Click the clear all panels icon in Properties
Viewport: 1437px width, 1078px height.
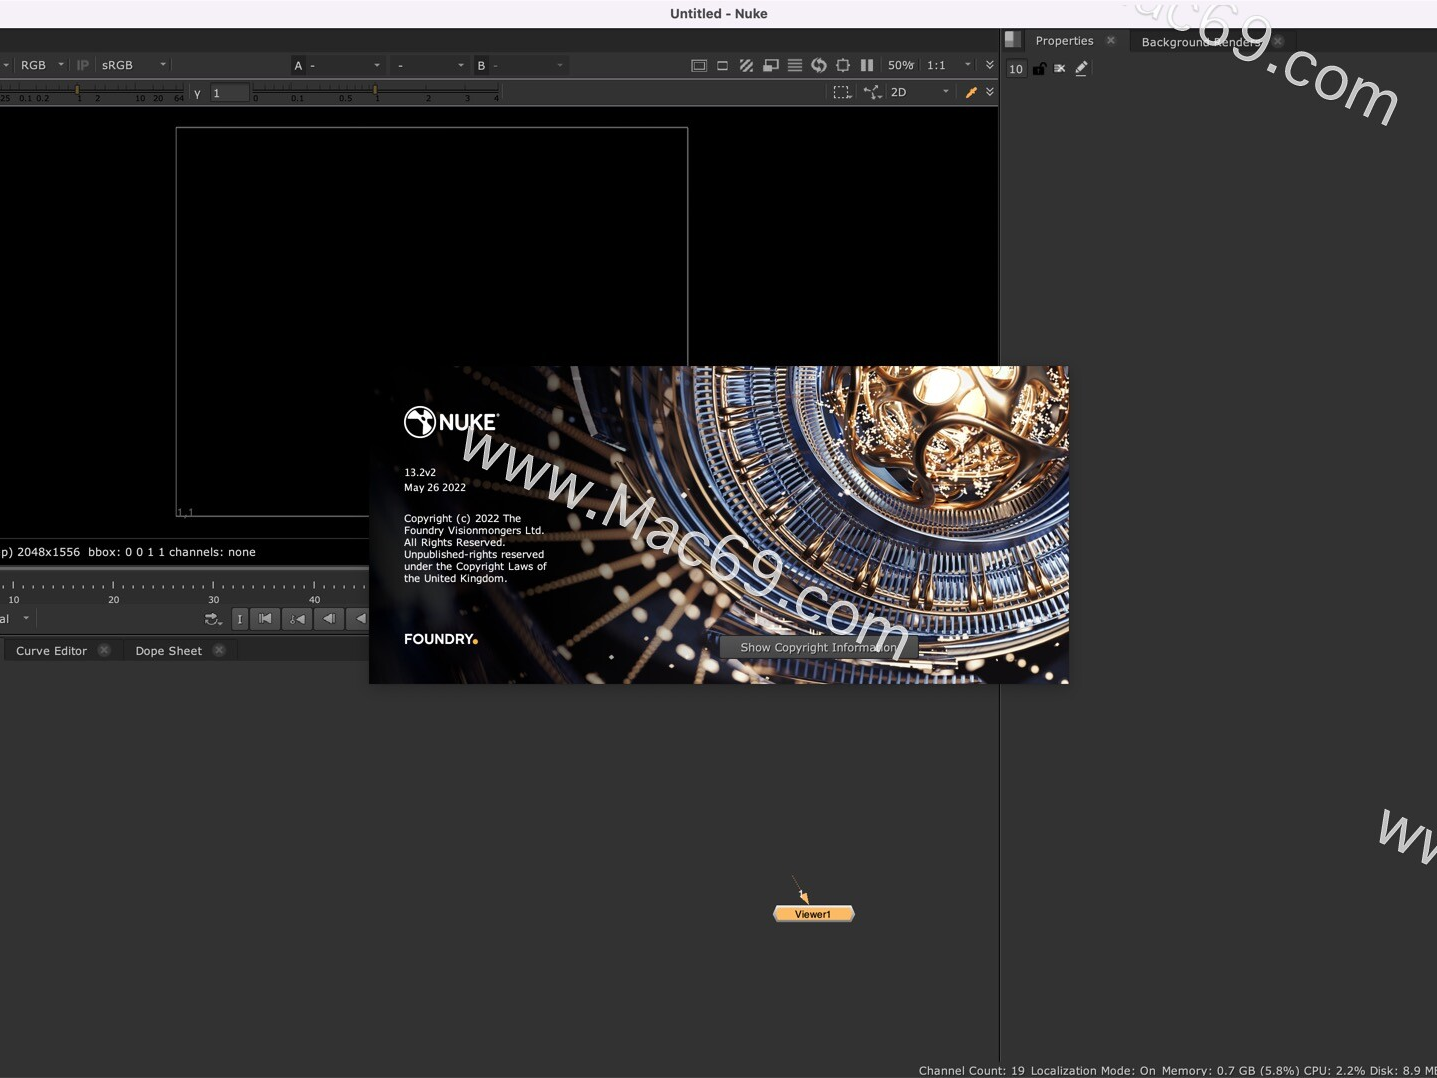click(1060, 68)
